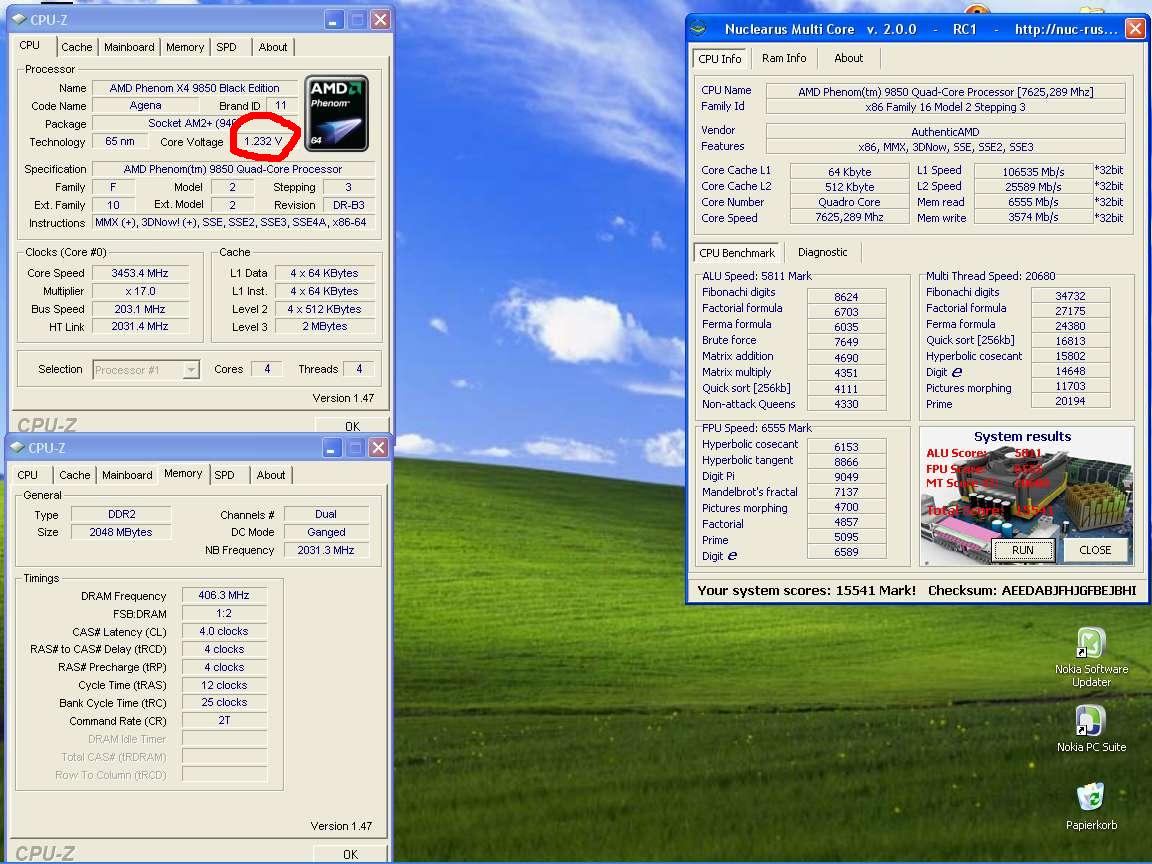
Task: Open the Processor #1 selection dropdown
Action: pyautogui.click(x=190, y=370)
